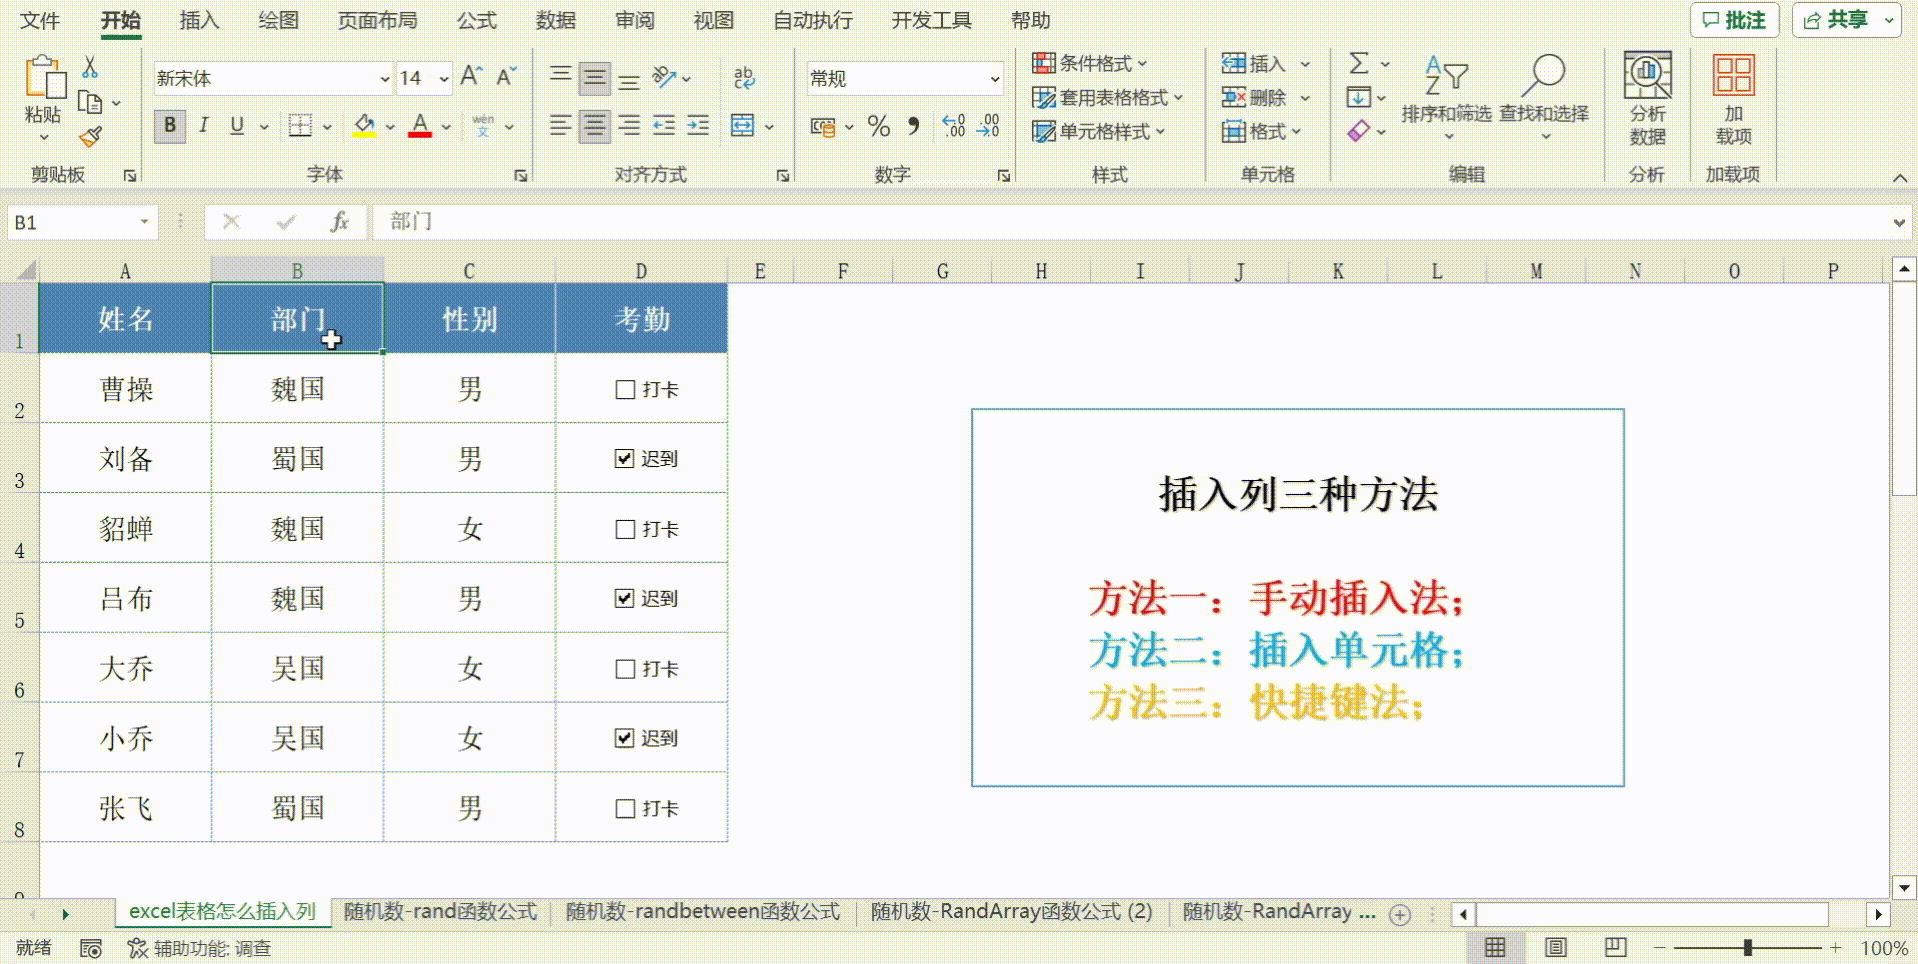Open the 页面布局 ribbon tab
The height and width of the screenshot is (964, 1918).
[377, 20]
